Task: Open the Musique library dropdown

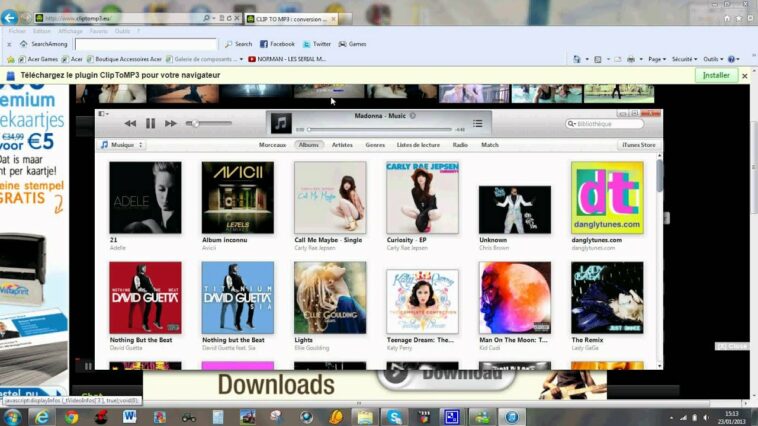Action: [122, 145]
